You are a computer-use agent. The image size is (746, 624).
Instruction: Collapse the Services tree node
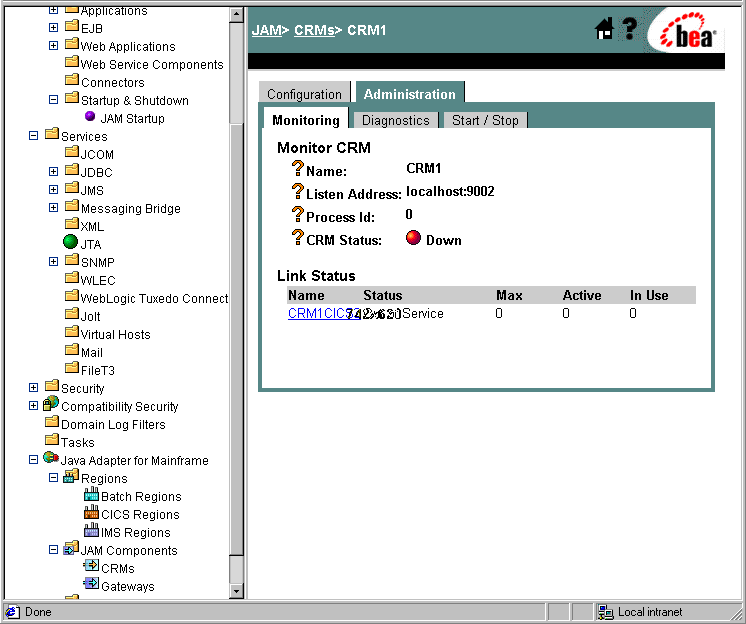(34, 136)
